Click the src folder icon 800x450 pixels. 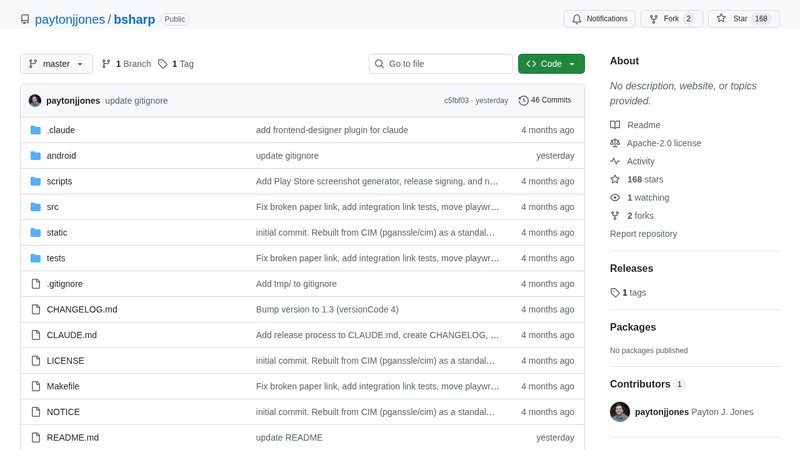click(x=35, y=207)
